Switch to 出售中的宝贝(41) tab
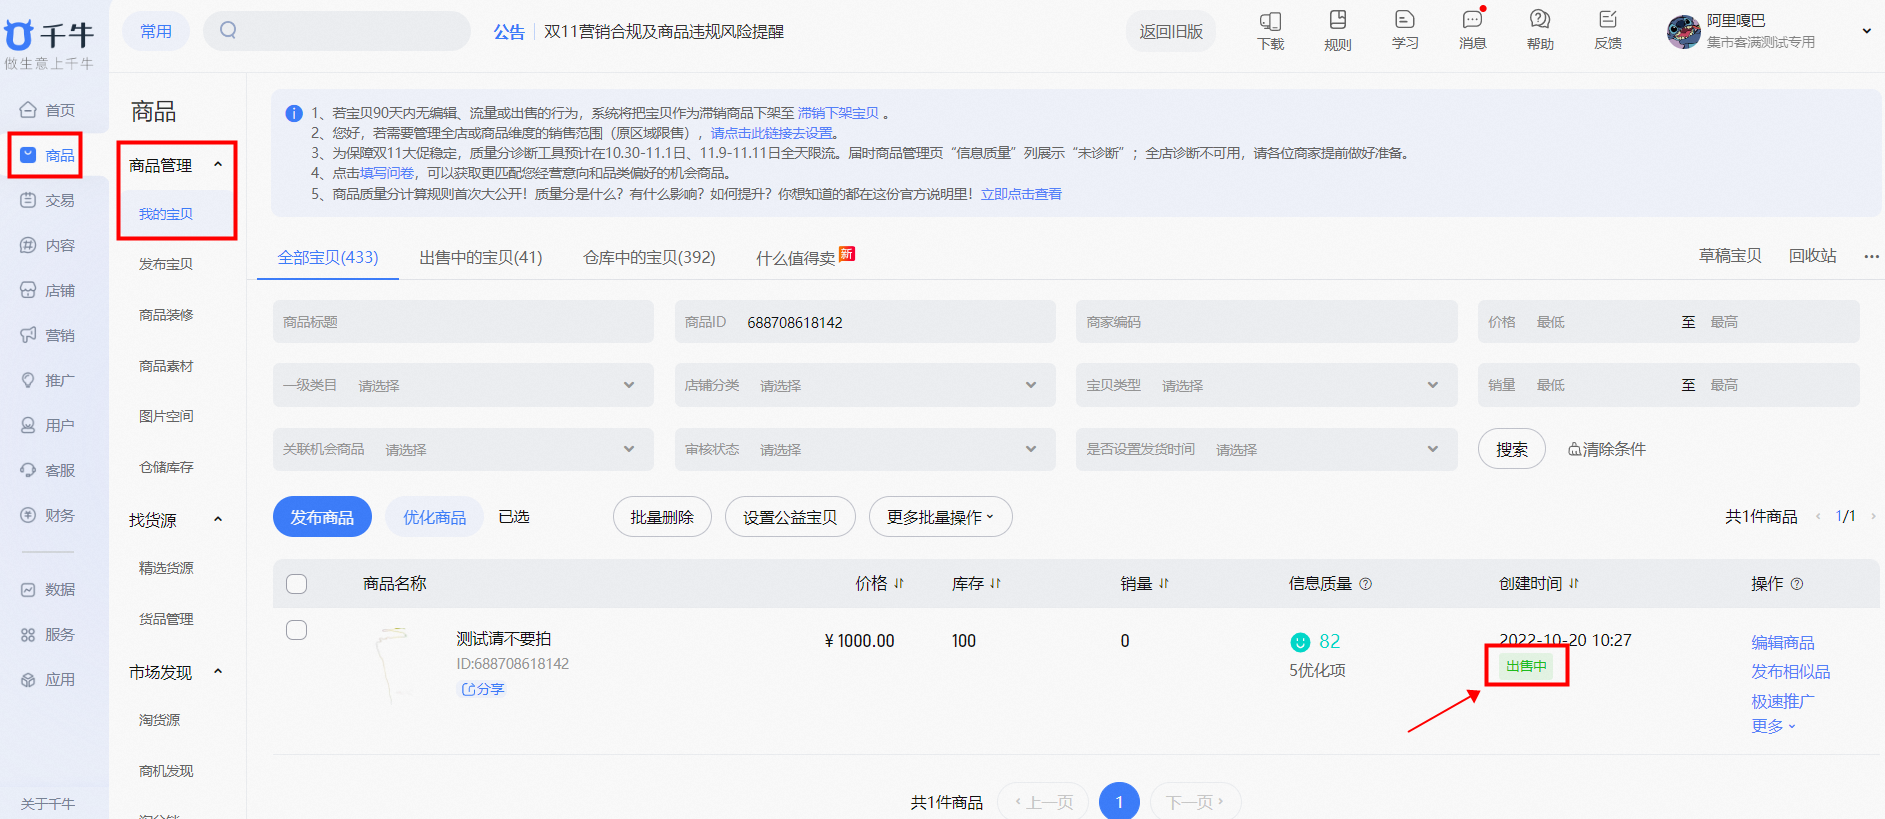This screenshot has height=819, width=1885. [481, 257]
